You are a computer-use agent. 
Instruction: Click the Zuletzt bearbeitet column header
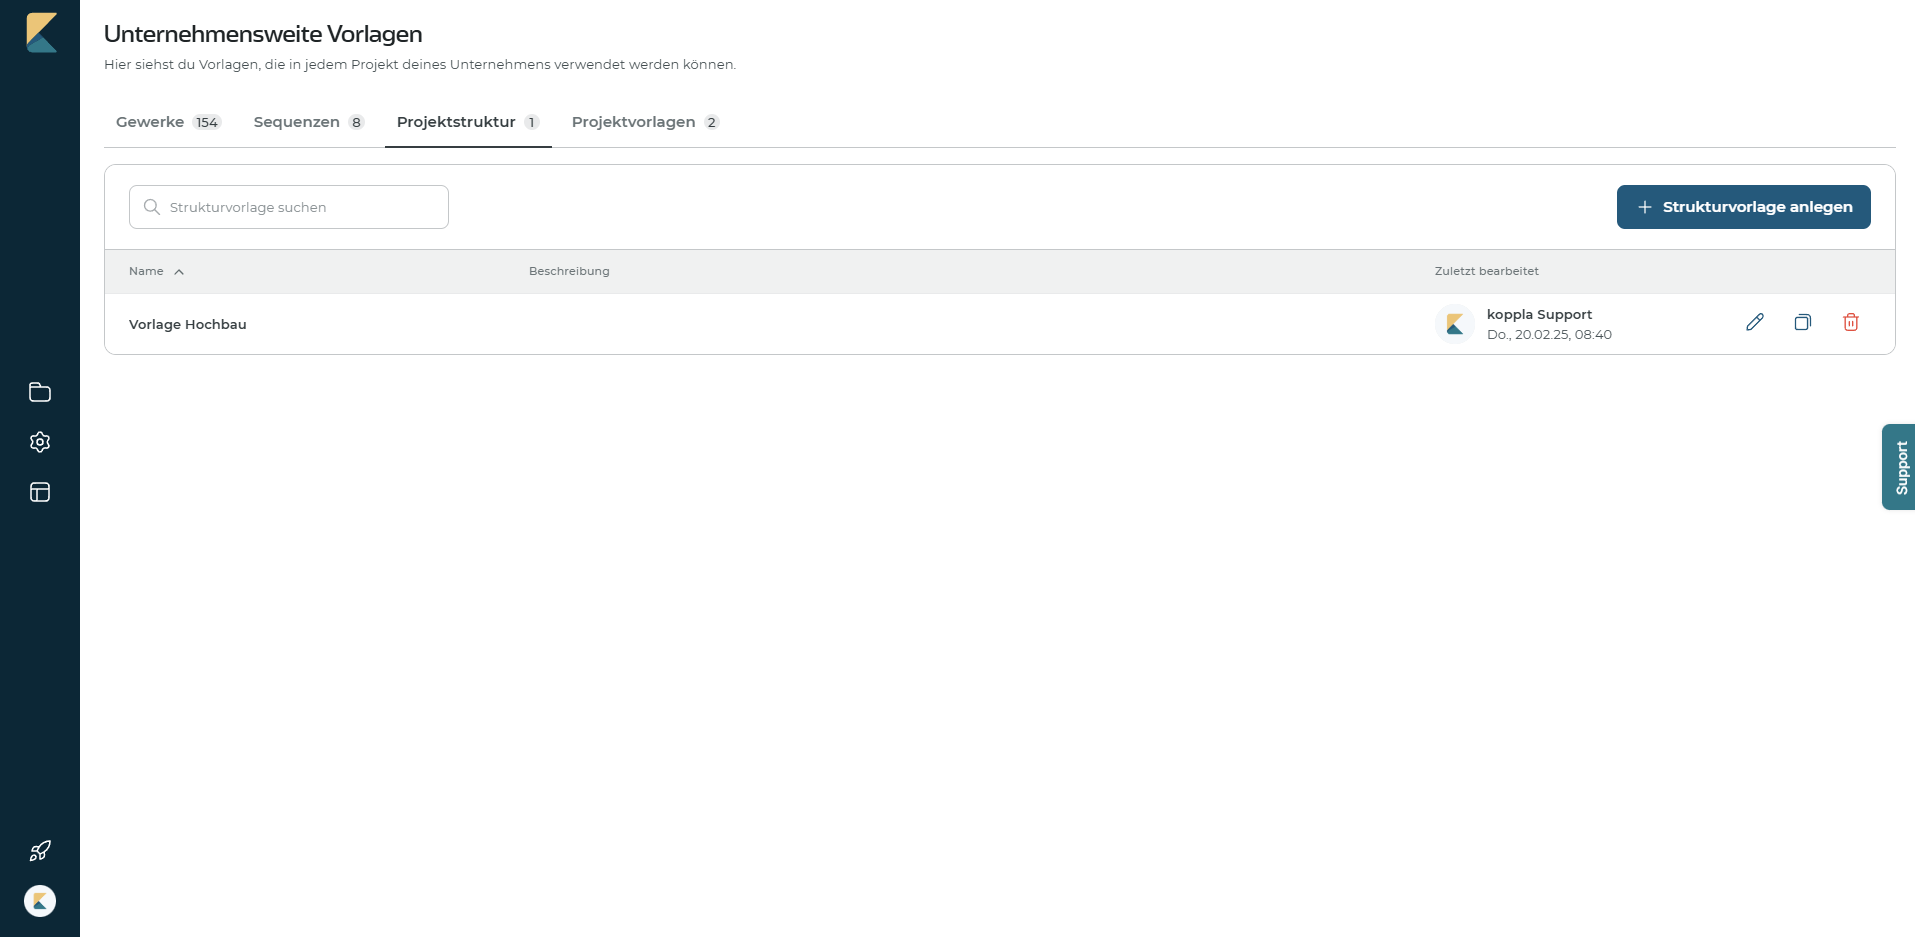1487,271
